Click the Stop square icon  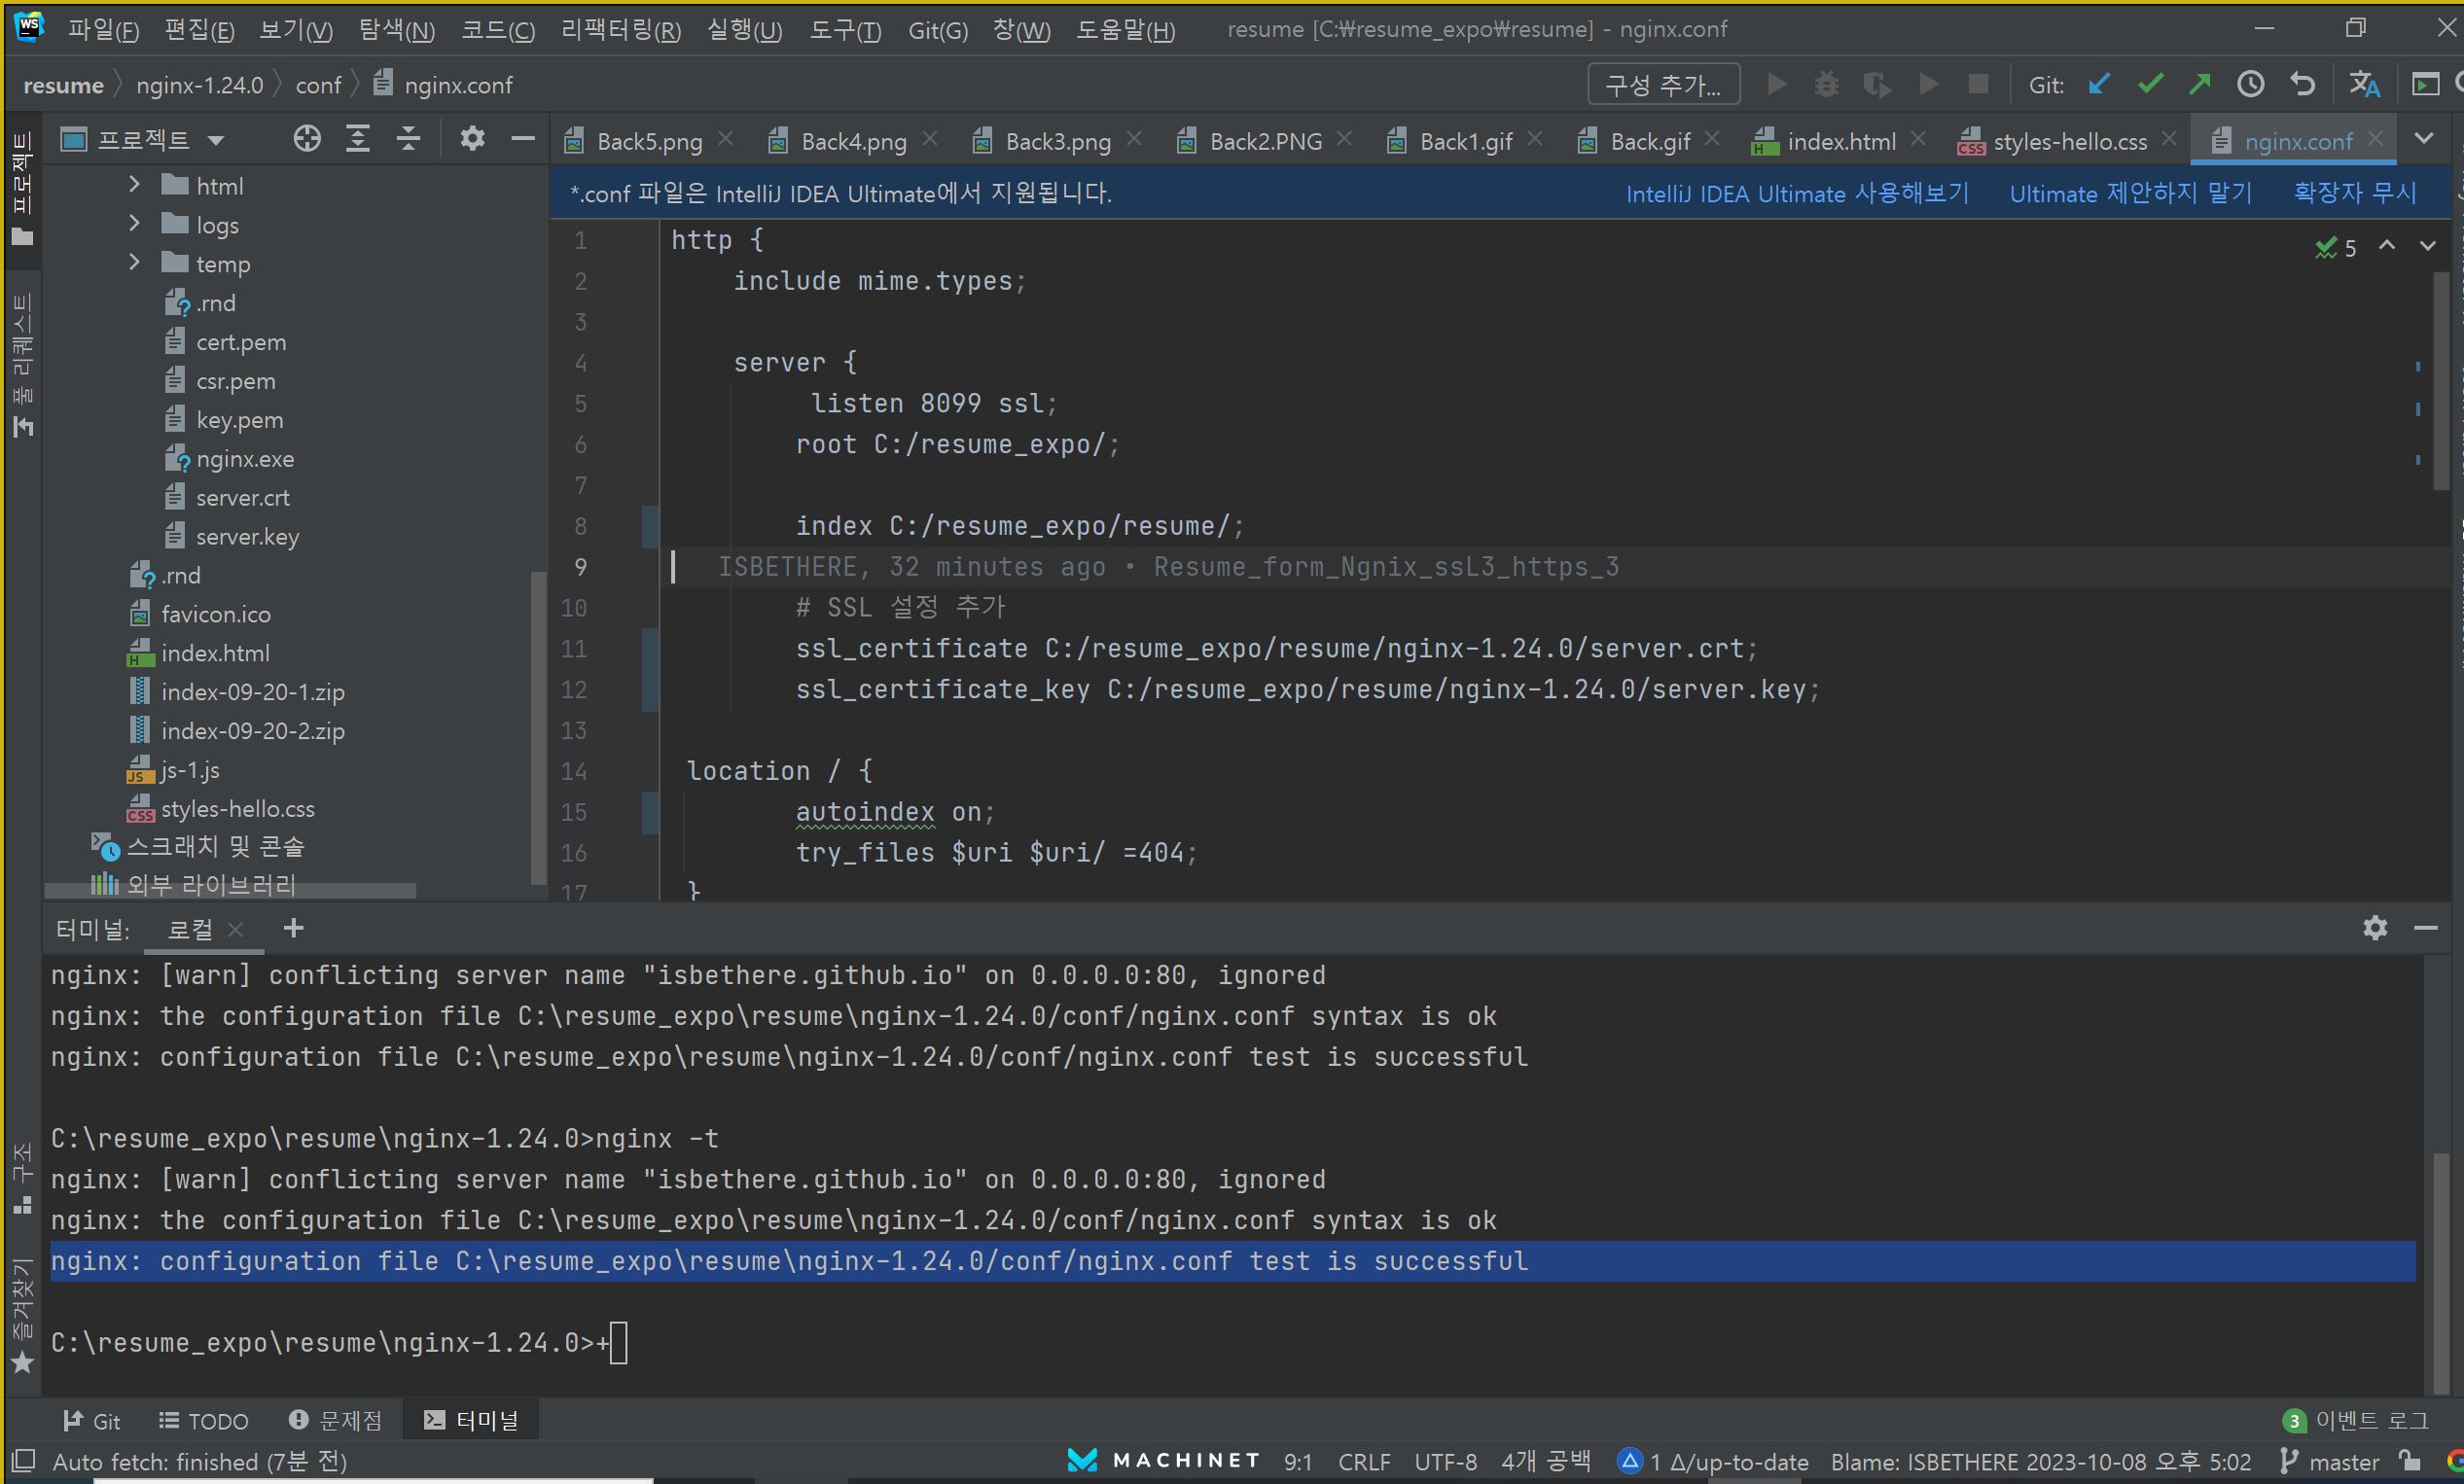tap(1978, 85)
